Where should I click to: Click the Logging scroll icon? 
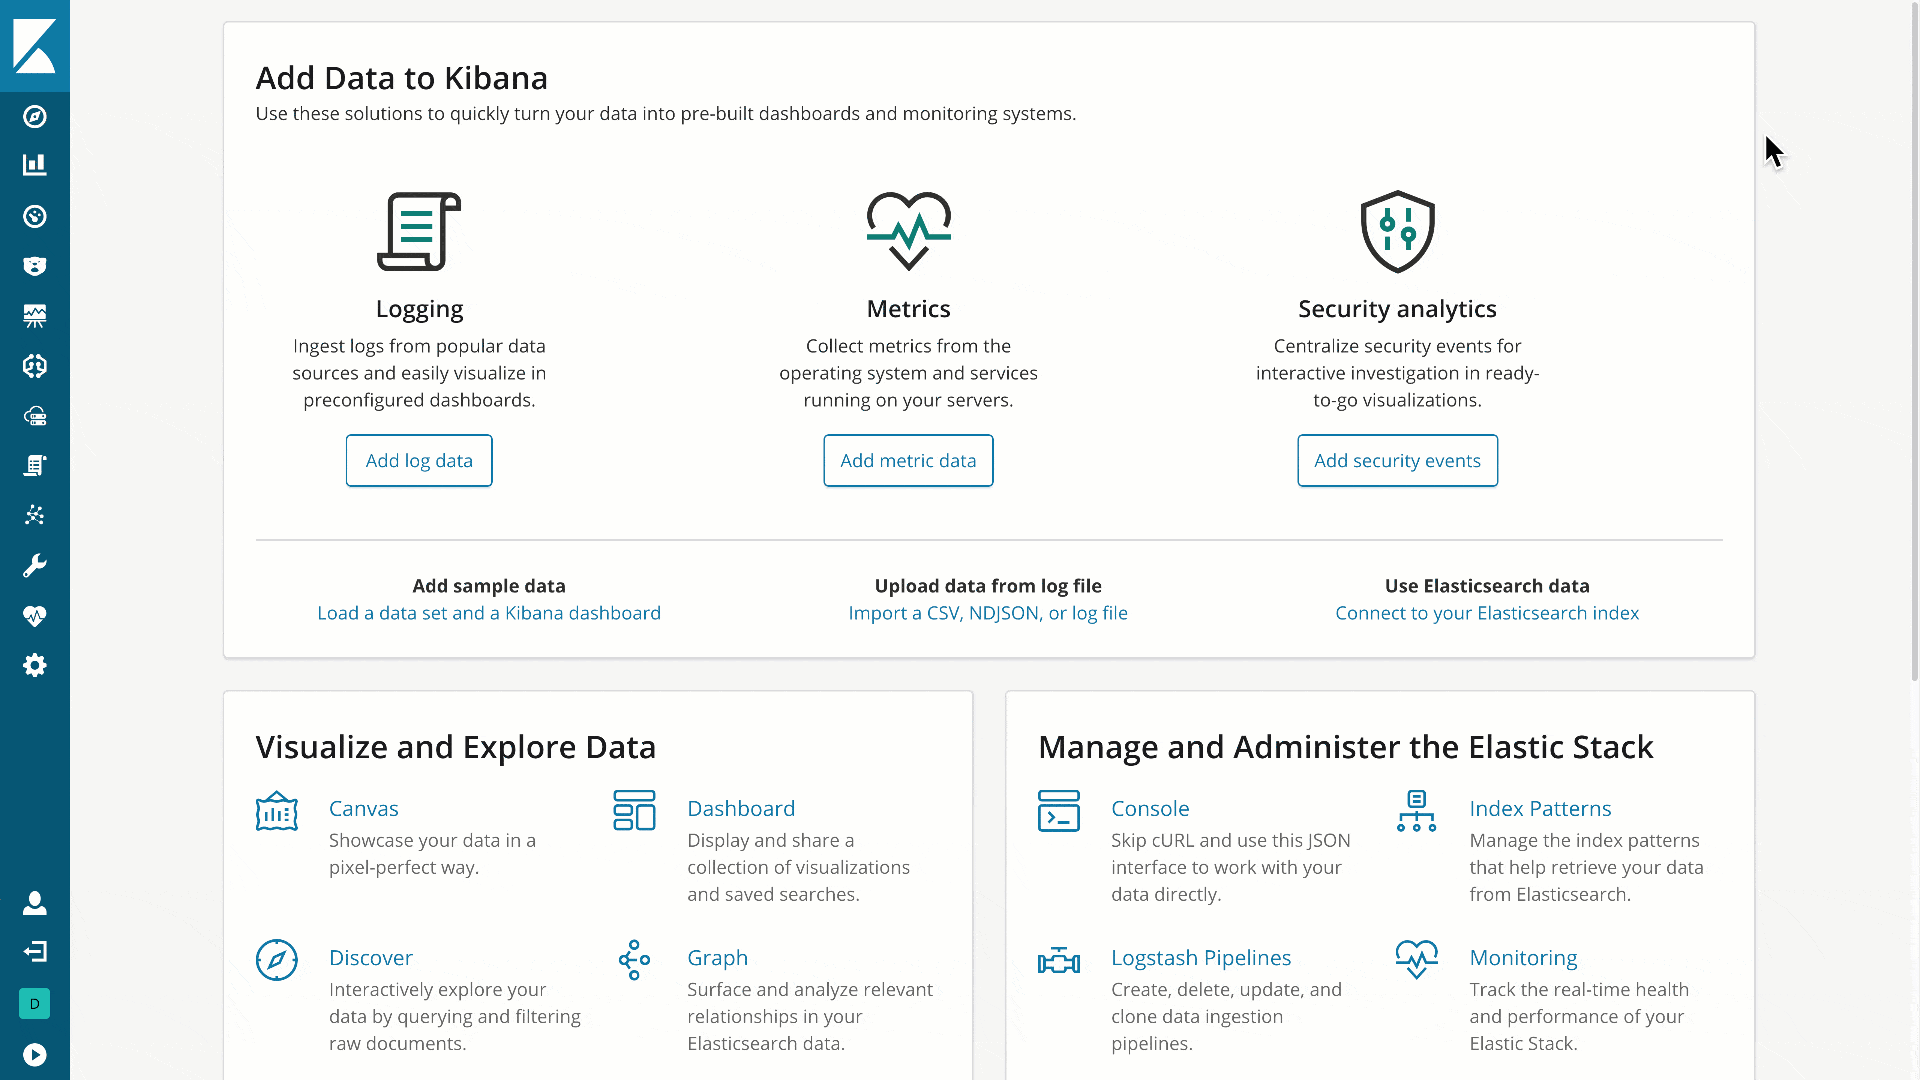pos(419,231)
